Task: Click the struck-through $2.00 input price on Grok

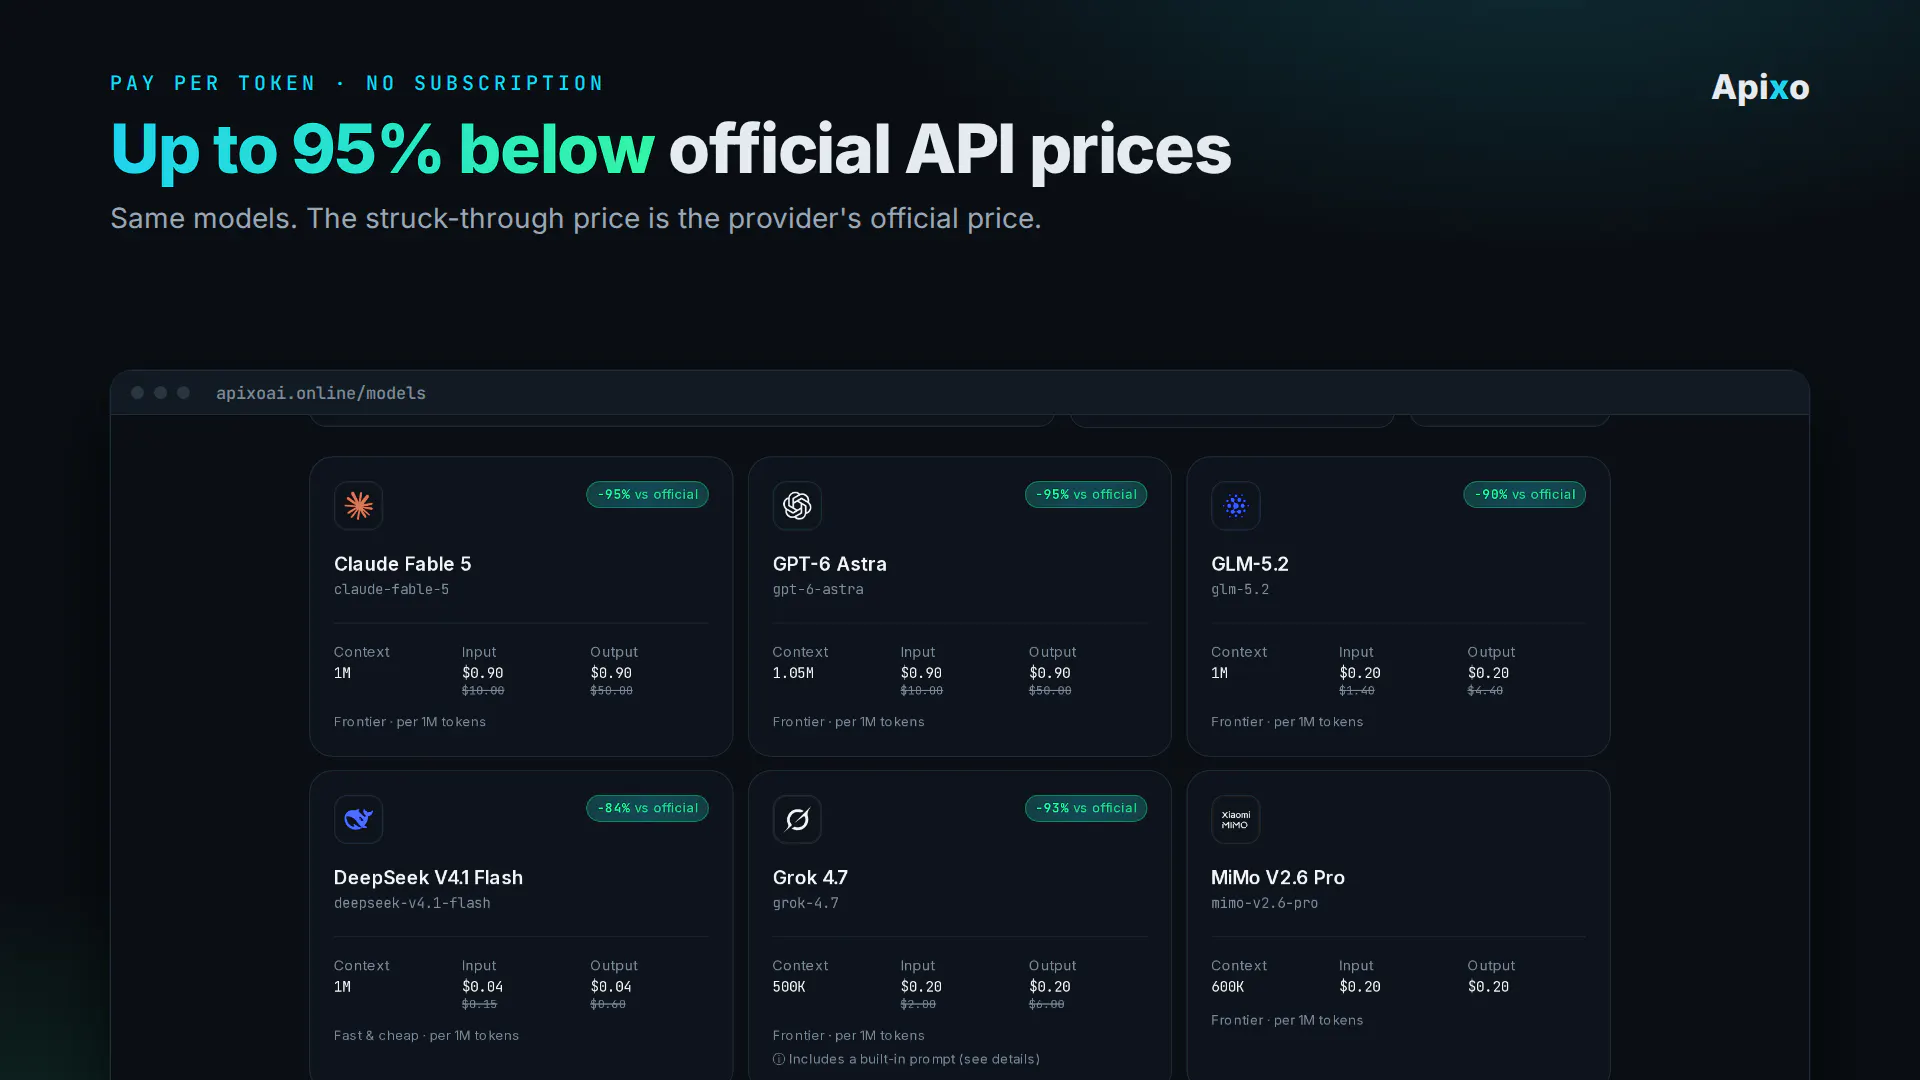Action: [x=918, y=1004]
